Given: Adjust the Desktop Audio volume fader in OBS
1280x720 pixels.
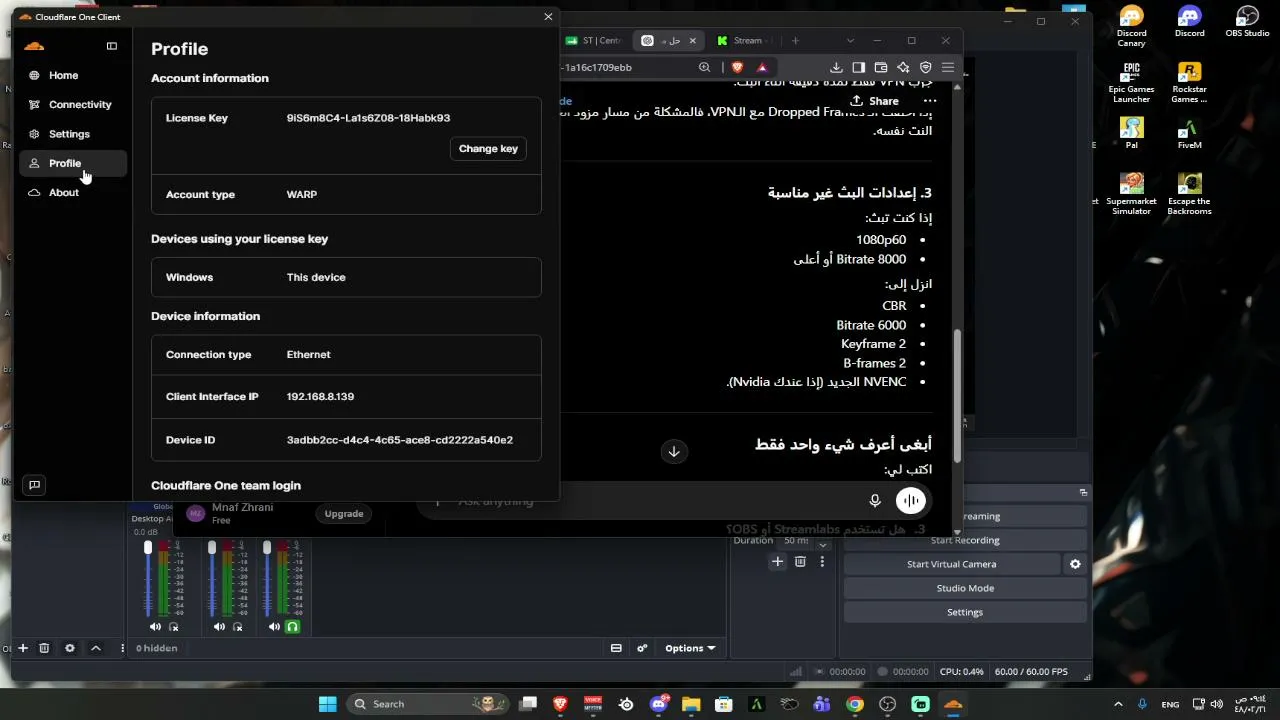Looking at the screenshot, I should pyautogui.click(x=148, y=548).
